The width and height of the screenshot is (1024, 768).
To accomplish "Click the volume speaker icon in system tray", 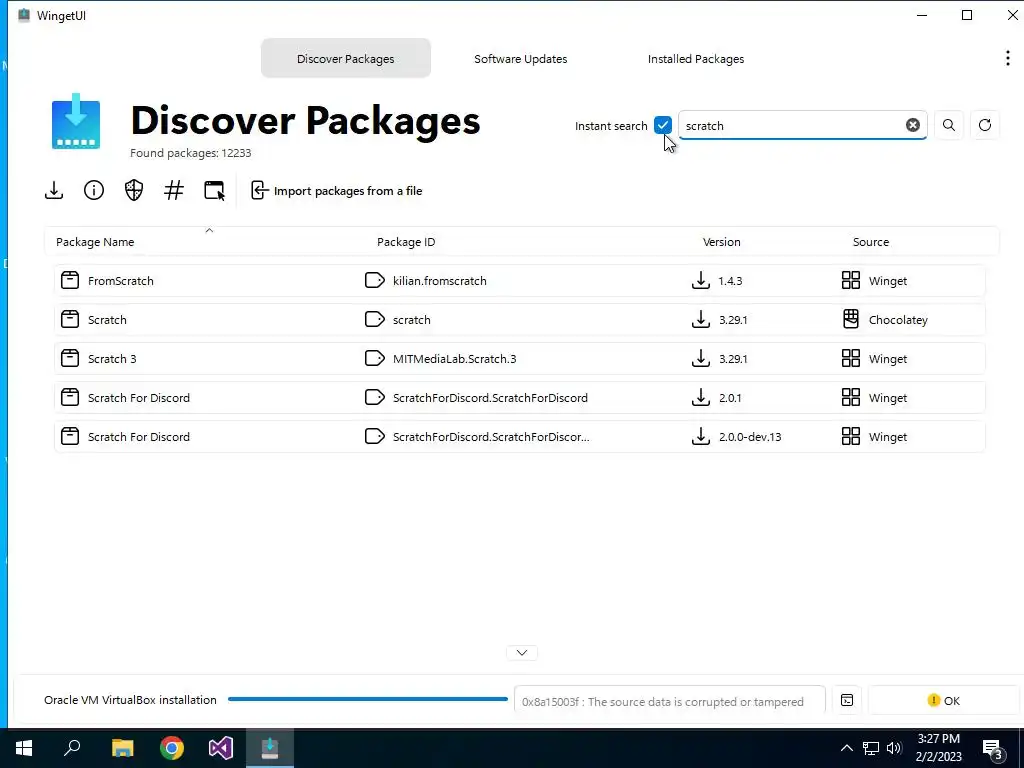I will click(894, 748).
